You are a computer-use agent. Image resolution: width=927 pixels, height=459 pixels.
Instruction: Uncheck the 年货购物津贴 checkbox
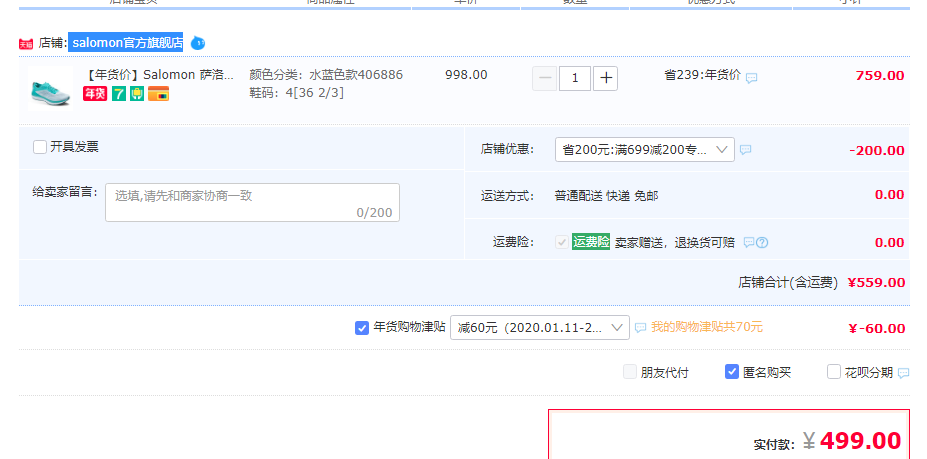(362, 327)
